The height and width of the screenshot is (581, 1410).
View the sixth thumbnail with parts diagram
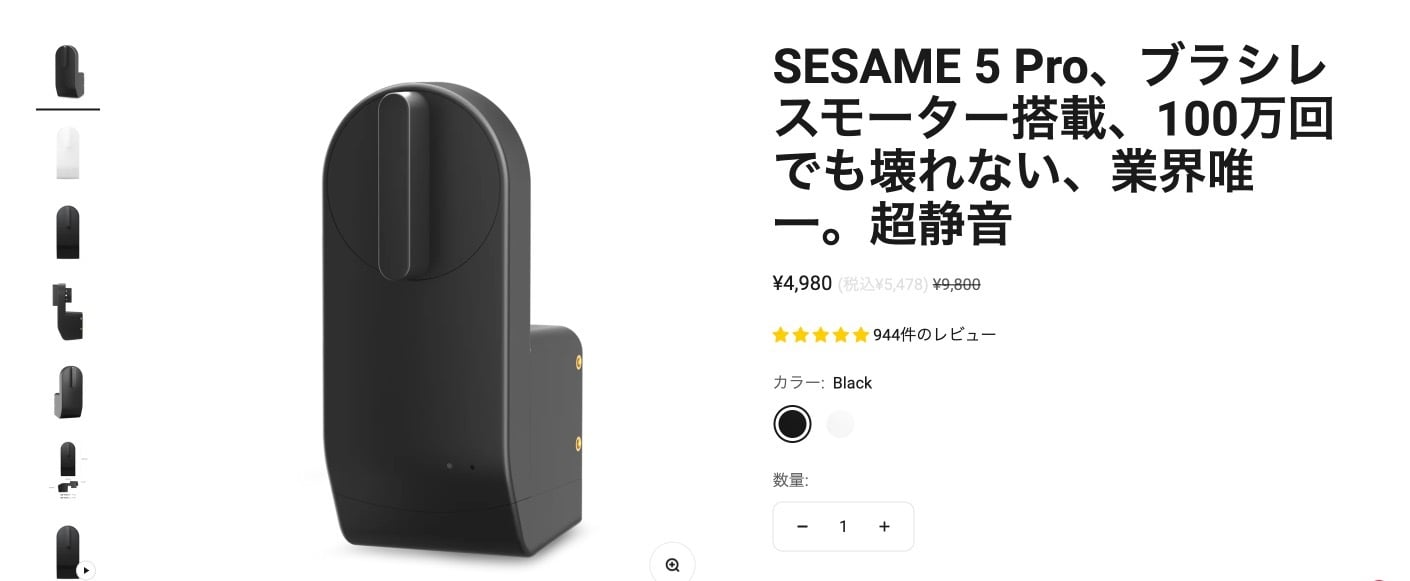click(x=68, y=470)
